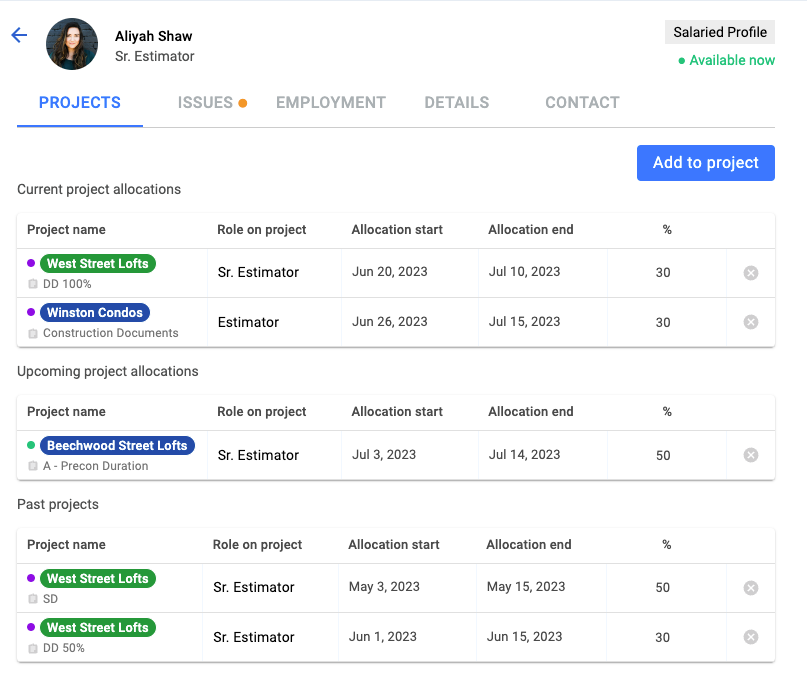807x674 pixels.
Task: Click the A - Precon Duration phase icon
Action: pyautogui.click(x=33, y=466)
